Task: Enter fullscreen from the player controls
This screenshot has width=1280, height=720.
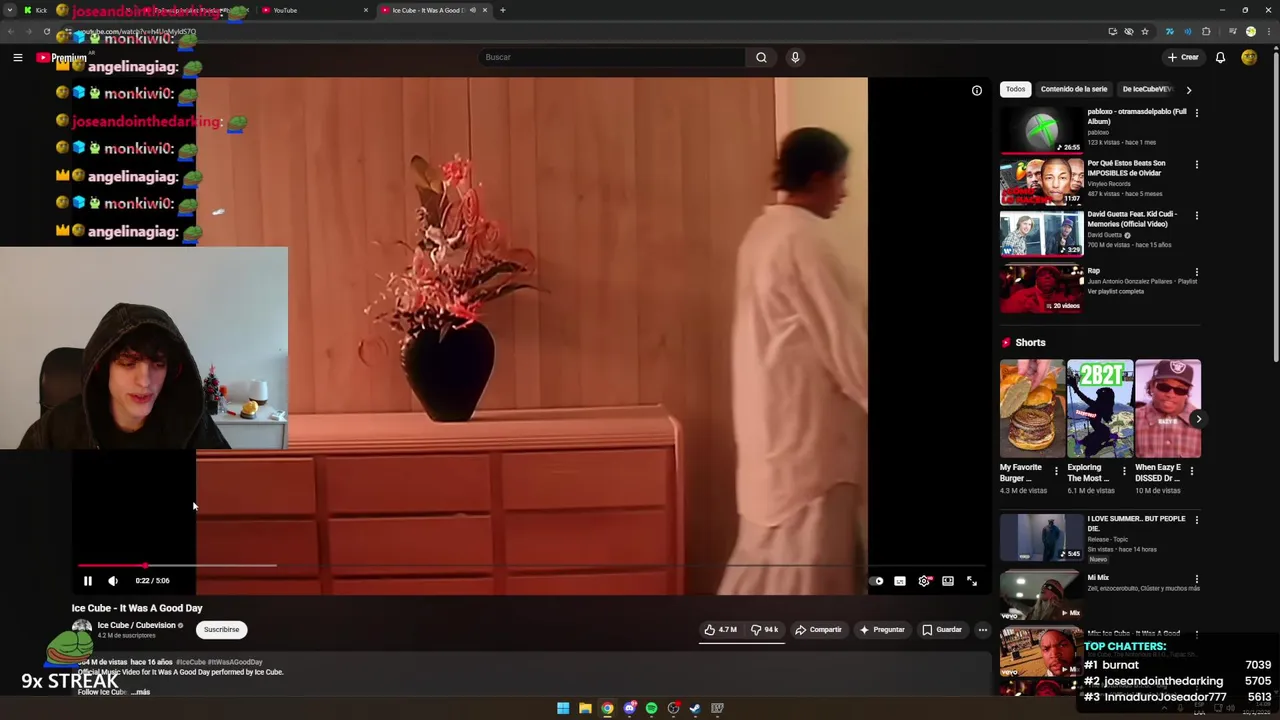Action: coord(971,581)
